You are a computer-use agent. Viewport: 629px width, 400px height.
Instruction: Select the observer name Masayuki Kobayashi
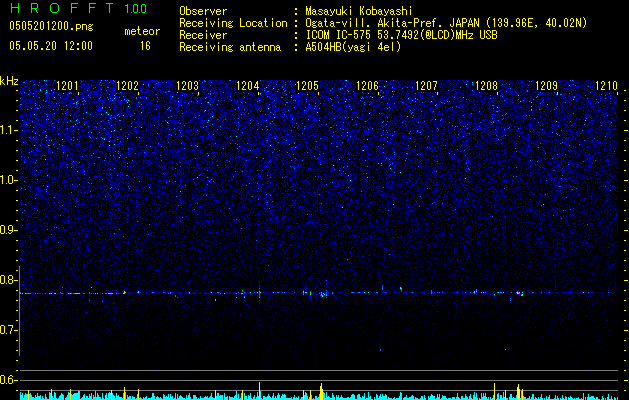point(359,12)
